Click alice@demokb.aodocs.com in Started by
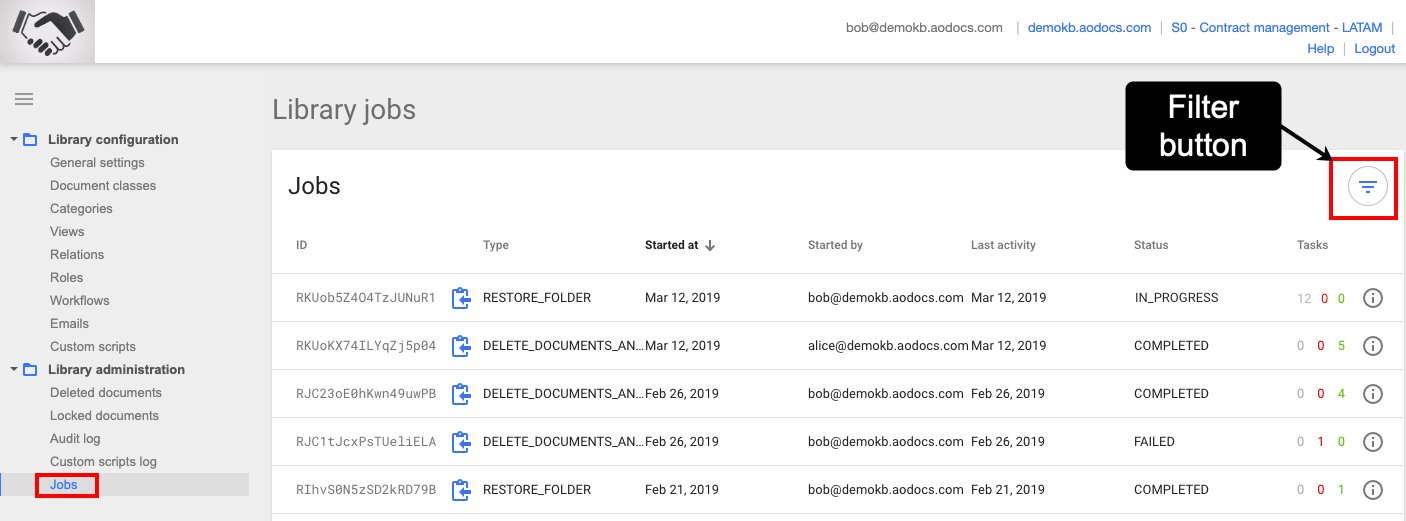 [x=888, y=346]
